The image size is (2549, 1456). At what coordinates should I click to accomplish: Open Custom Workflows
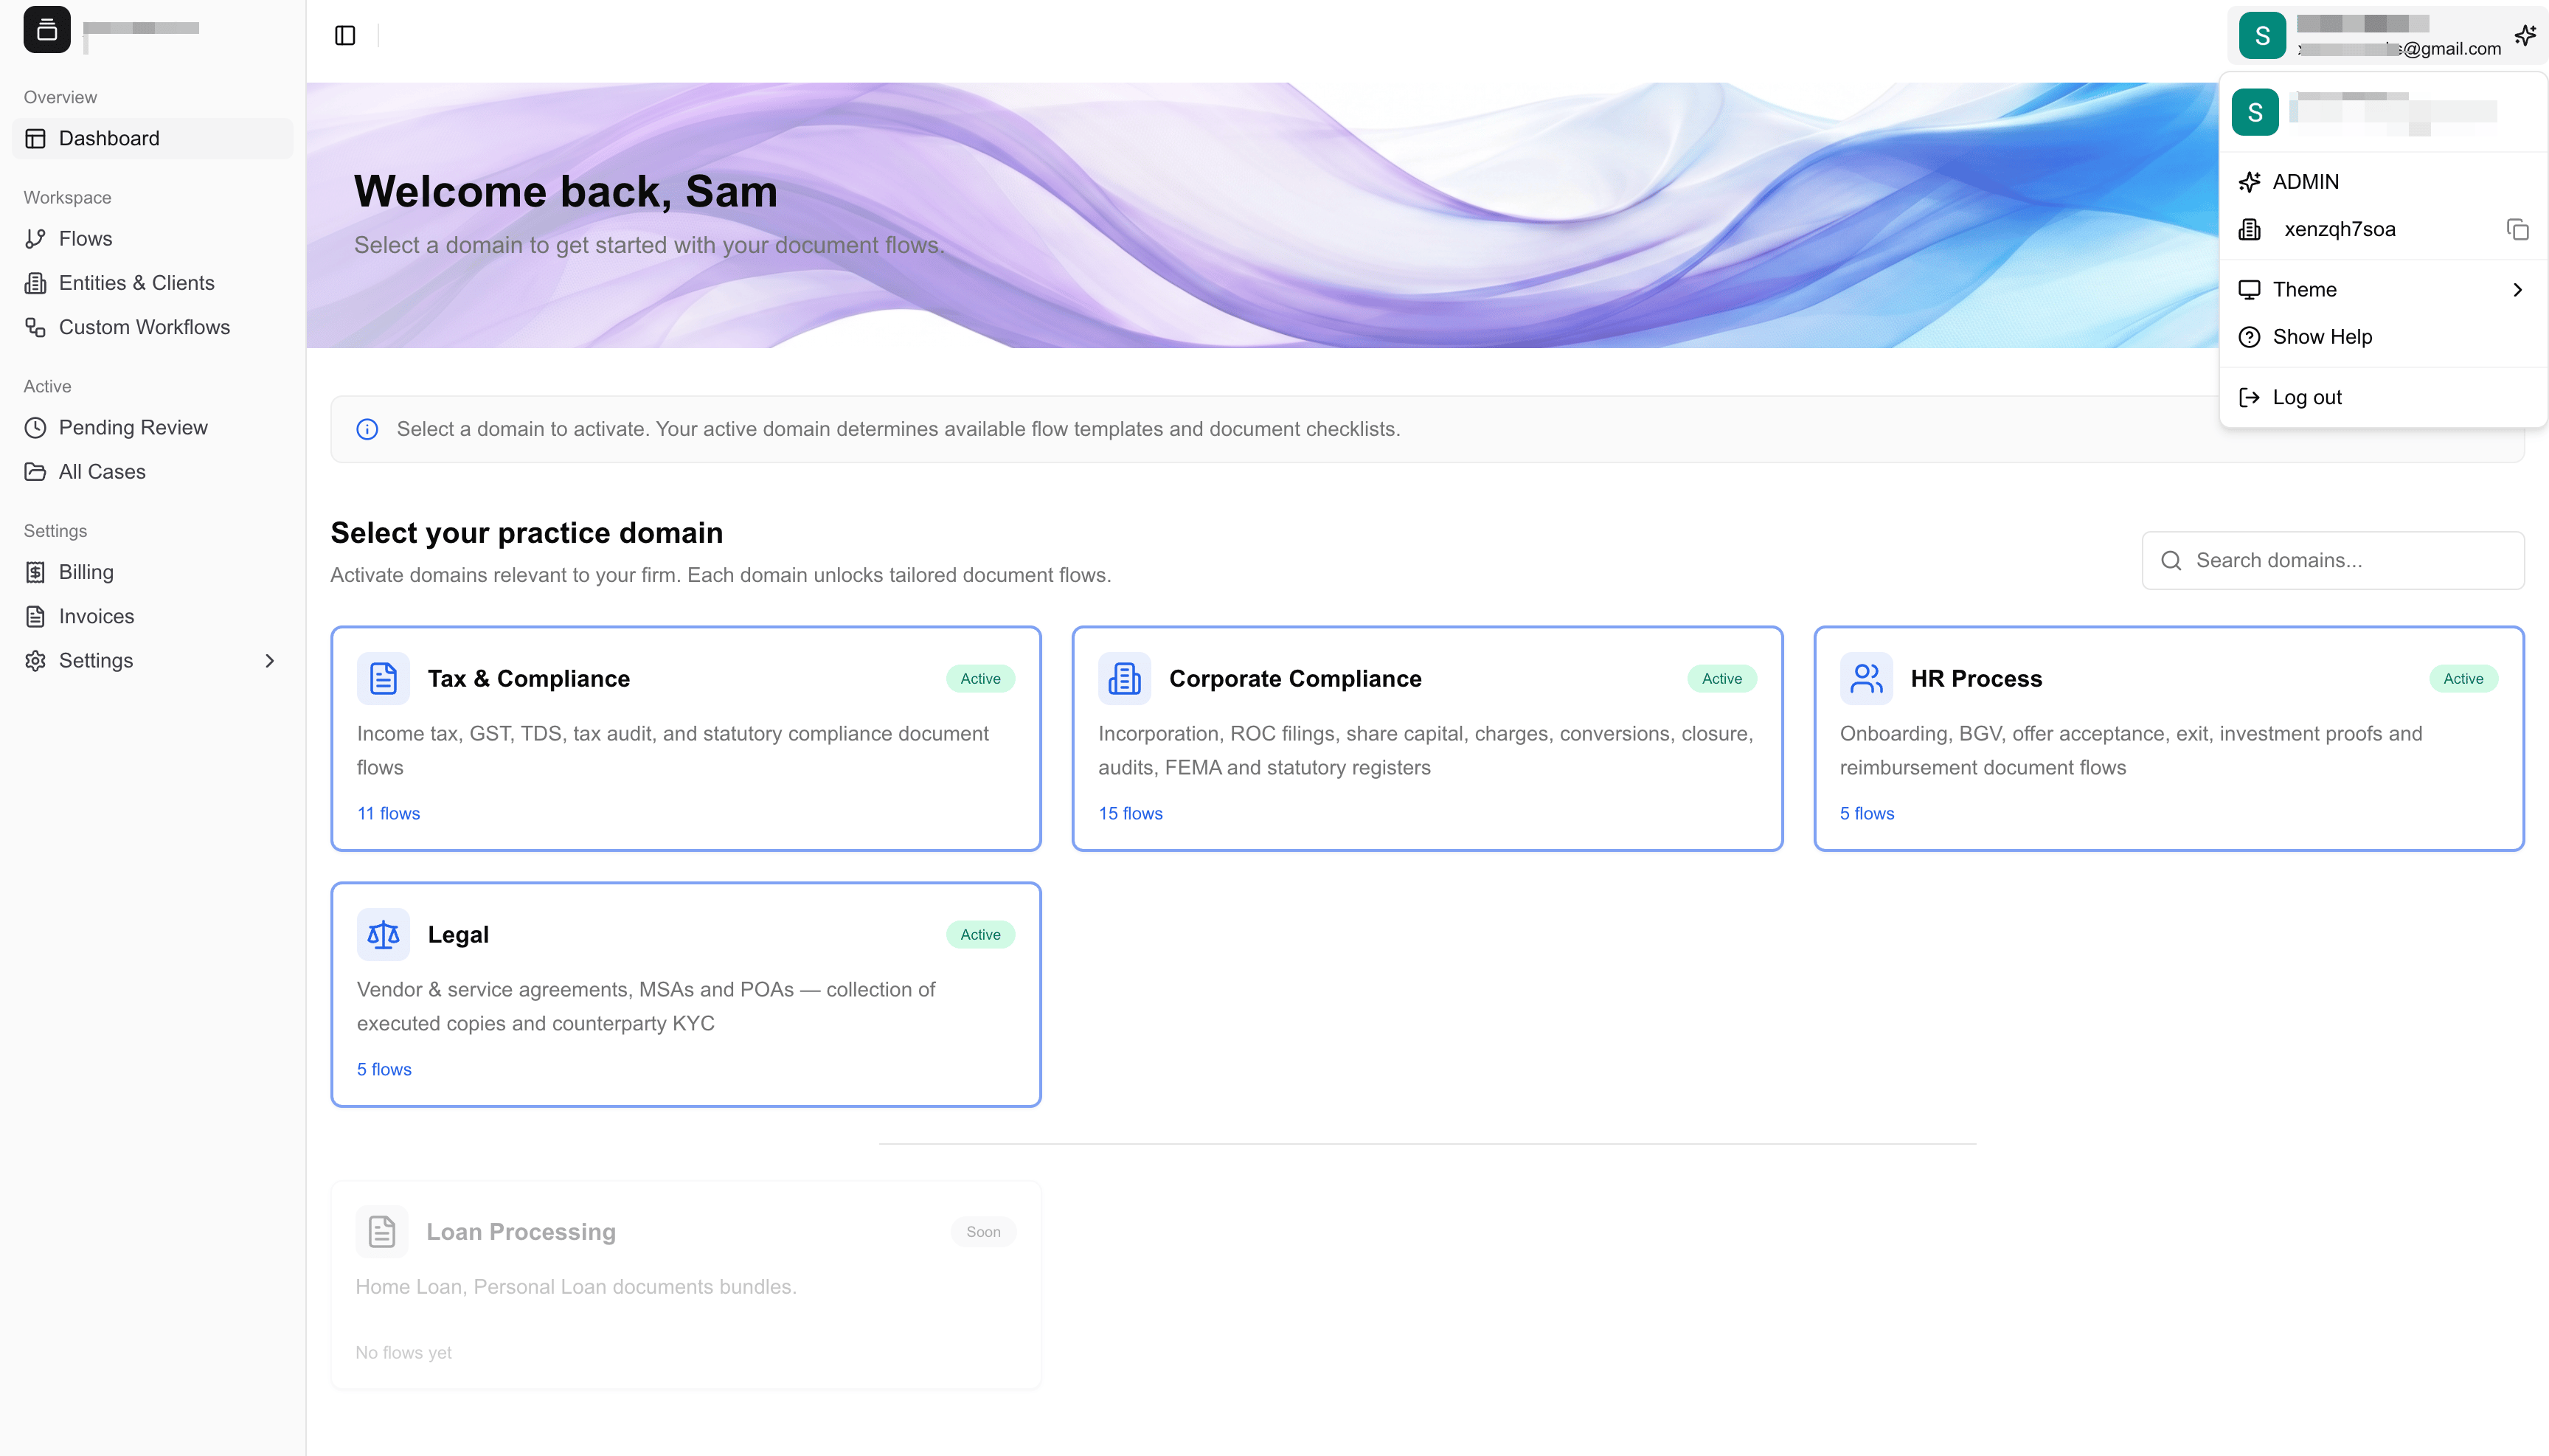[153, 327]
